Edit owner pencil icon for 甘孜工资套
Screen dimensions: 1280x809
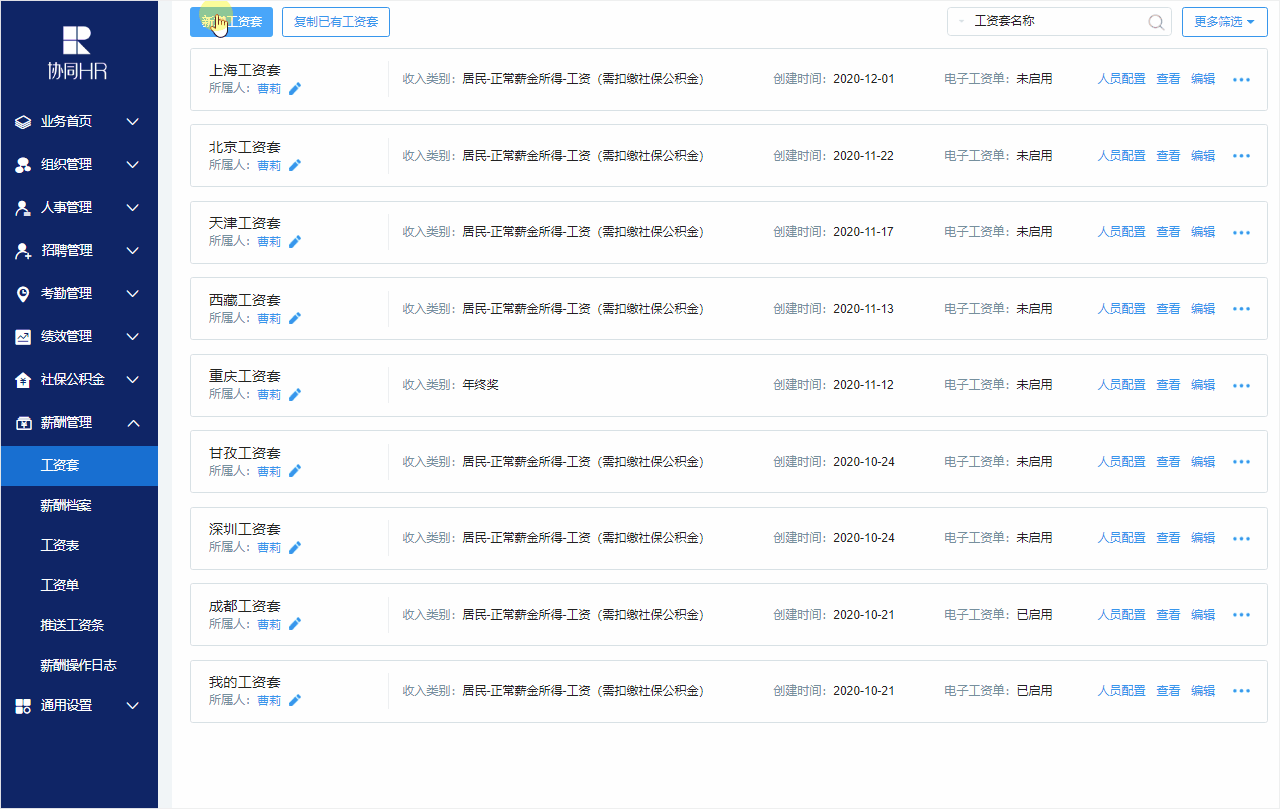tap(294, 471)
